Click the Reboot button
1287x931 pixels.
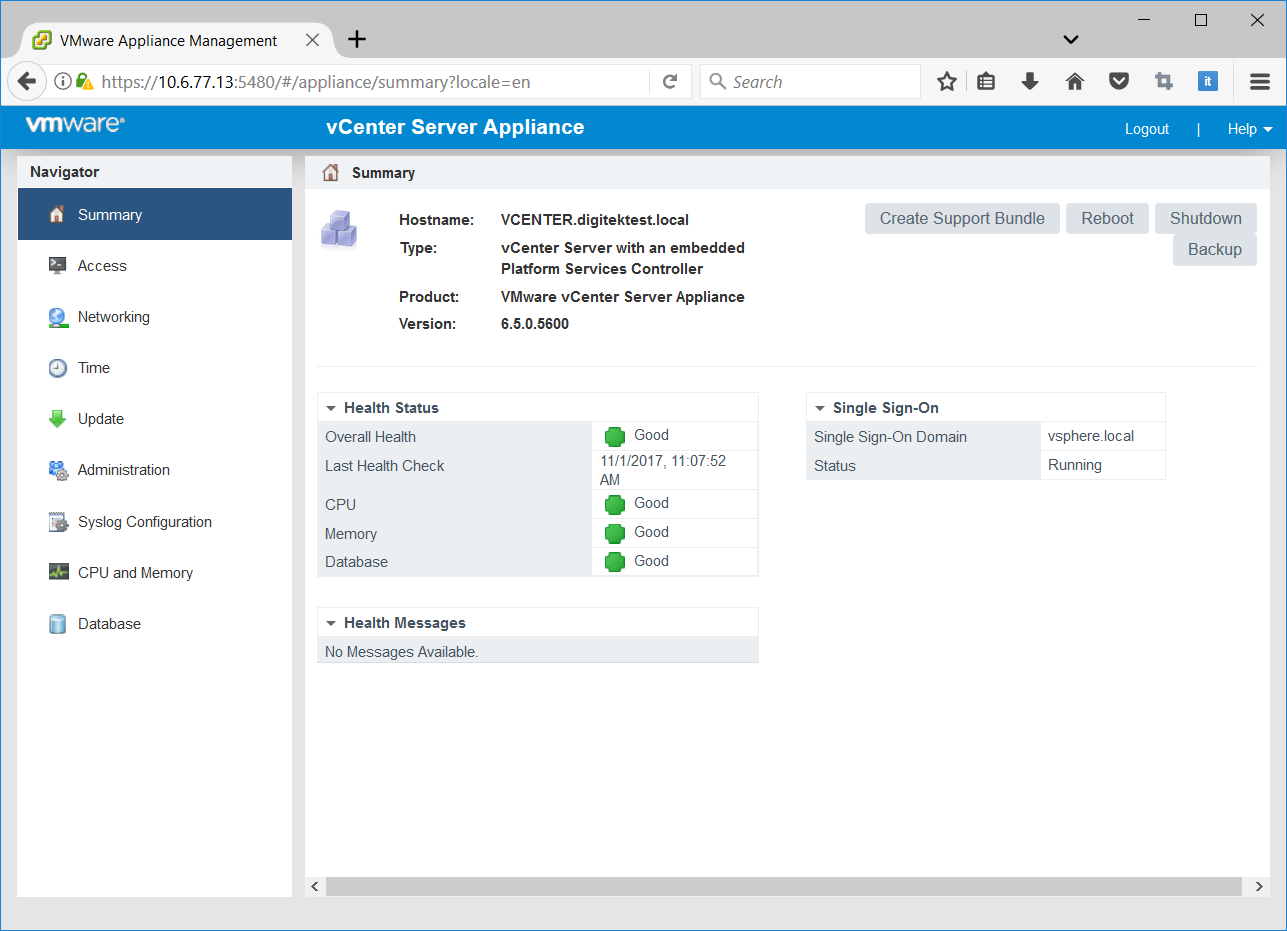point(1107,218)
